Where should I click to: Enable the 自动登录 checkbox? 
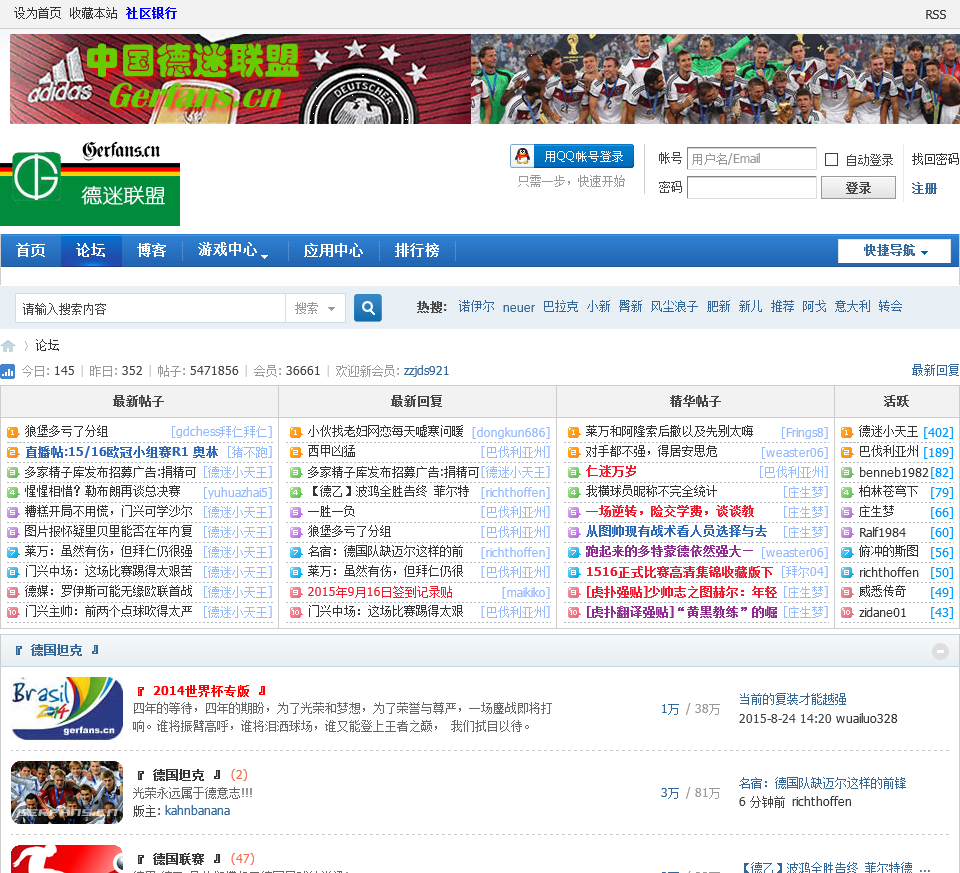click(831, 160)
